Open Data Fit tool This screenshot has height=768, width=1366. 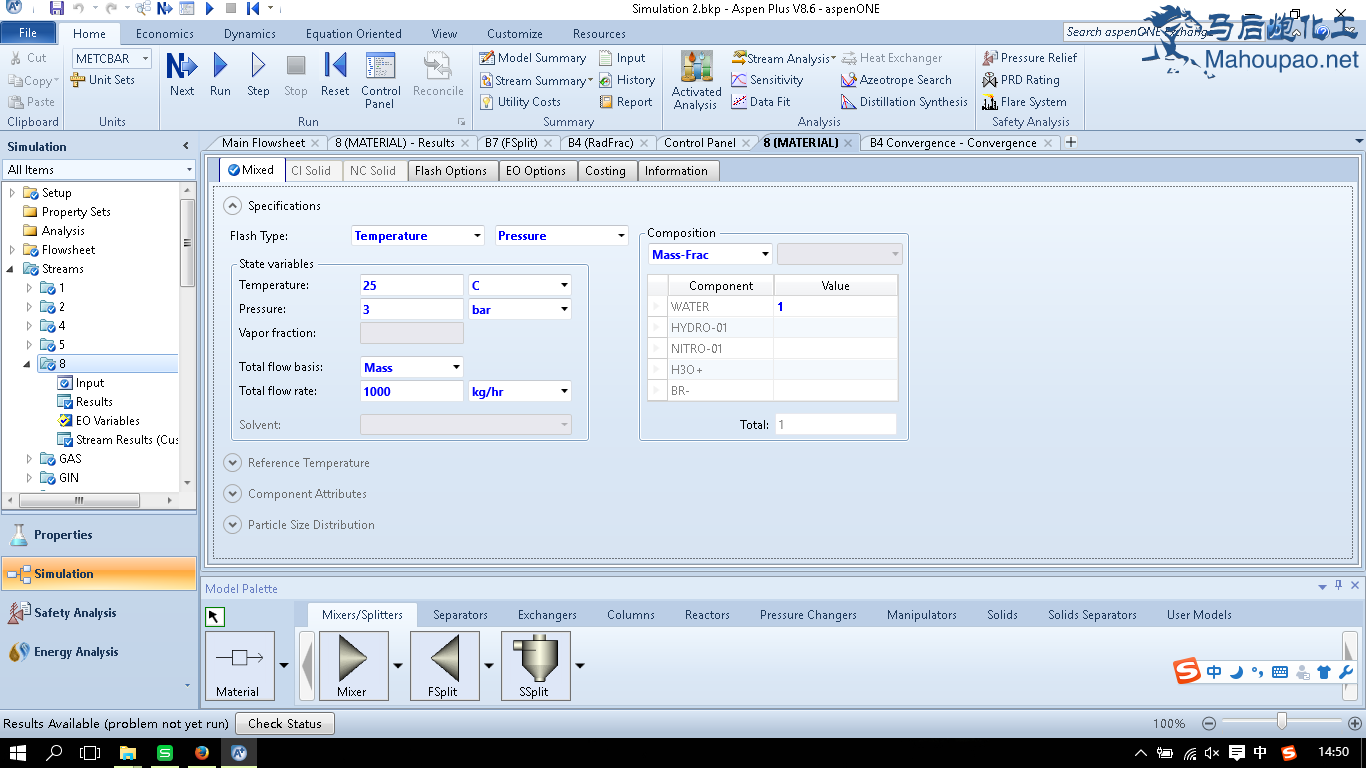click(x=761, y=102)
